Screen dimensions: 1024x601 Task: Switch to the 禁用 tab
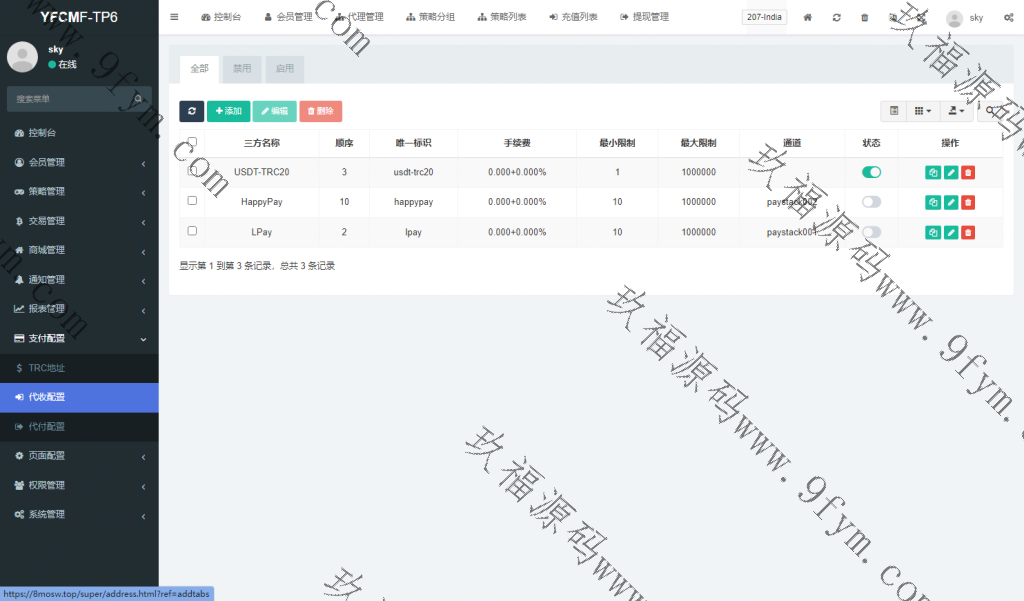(x=242, y=69)
